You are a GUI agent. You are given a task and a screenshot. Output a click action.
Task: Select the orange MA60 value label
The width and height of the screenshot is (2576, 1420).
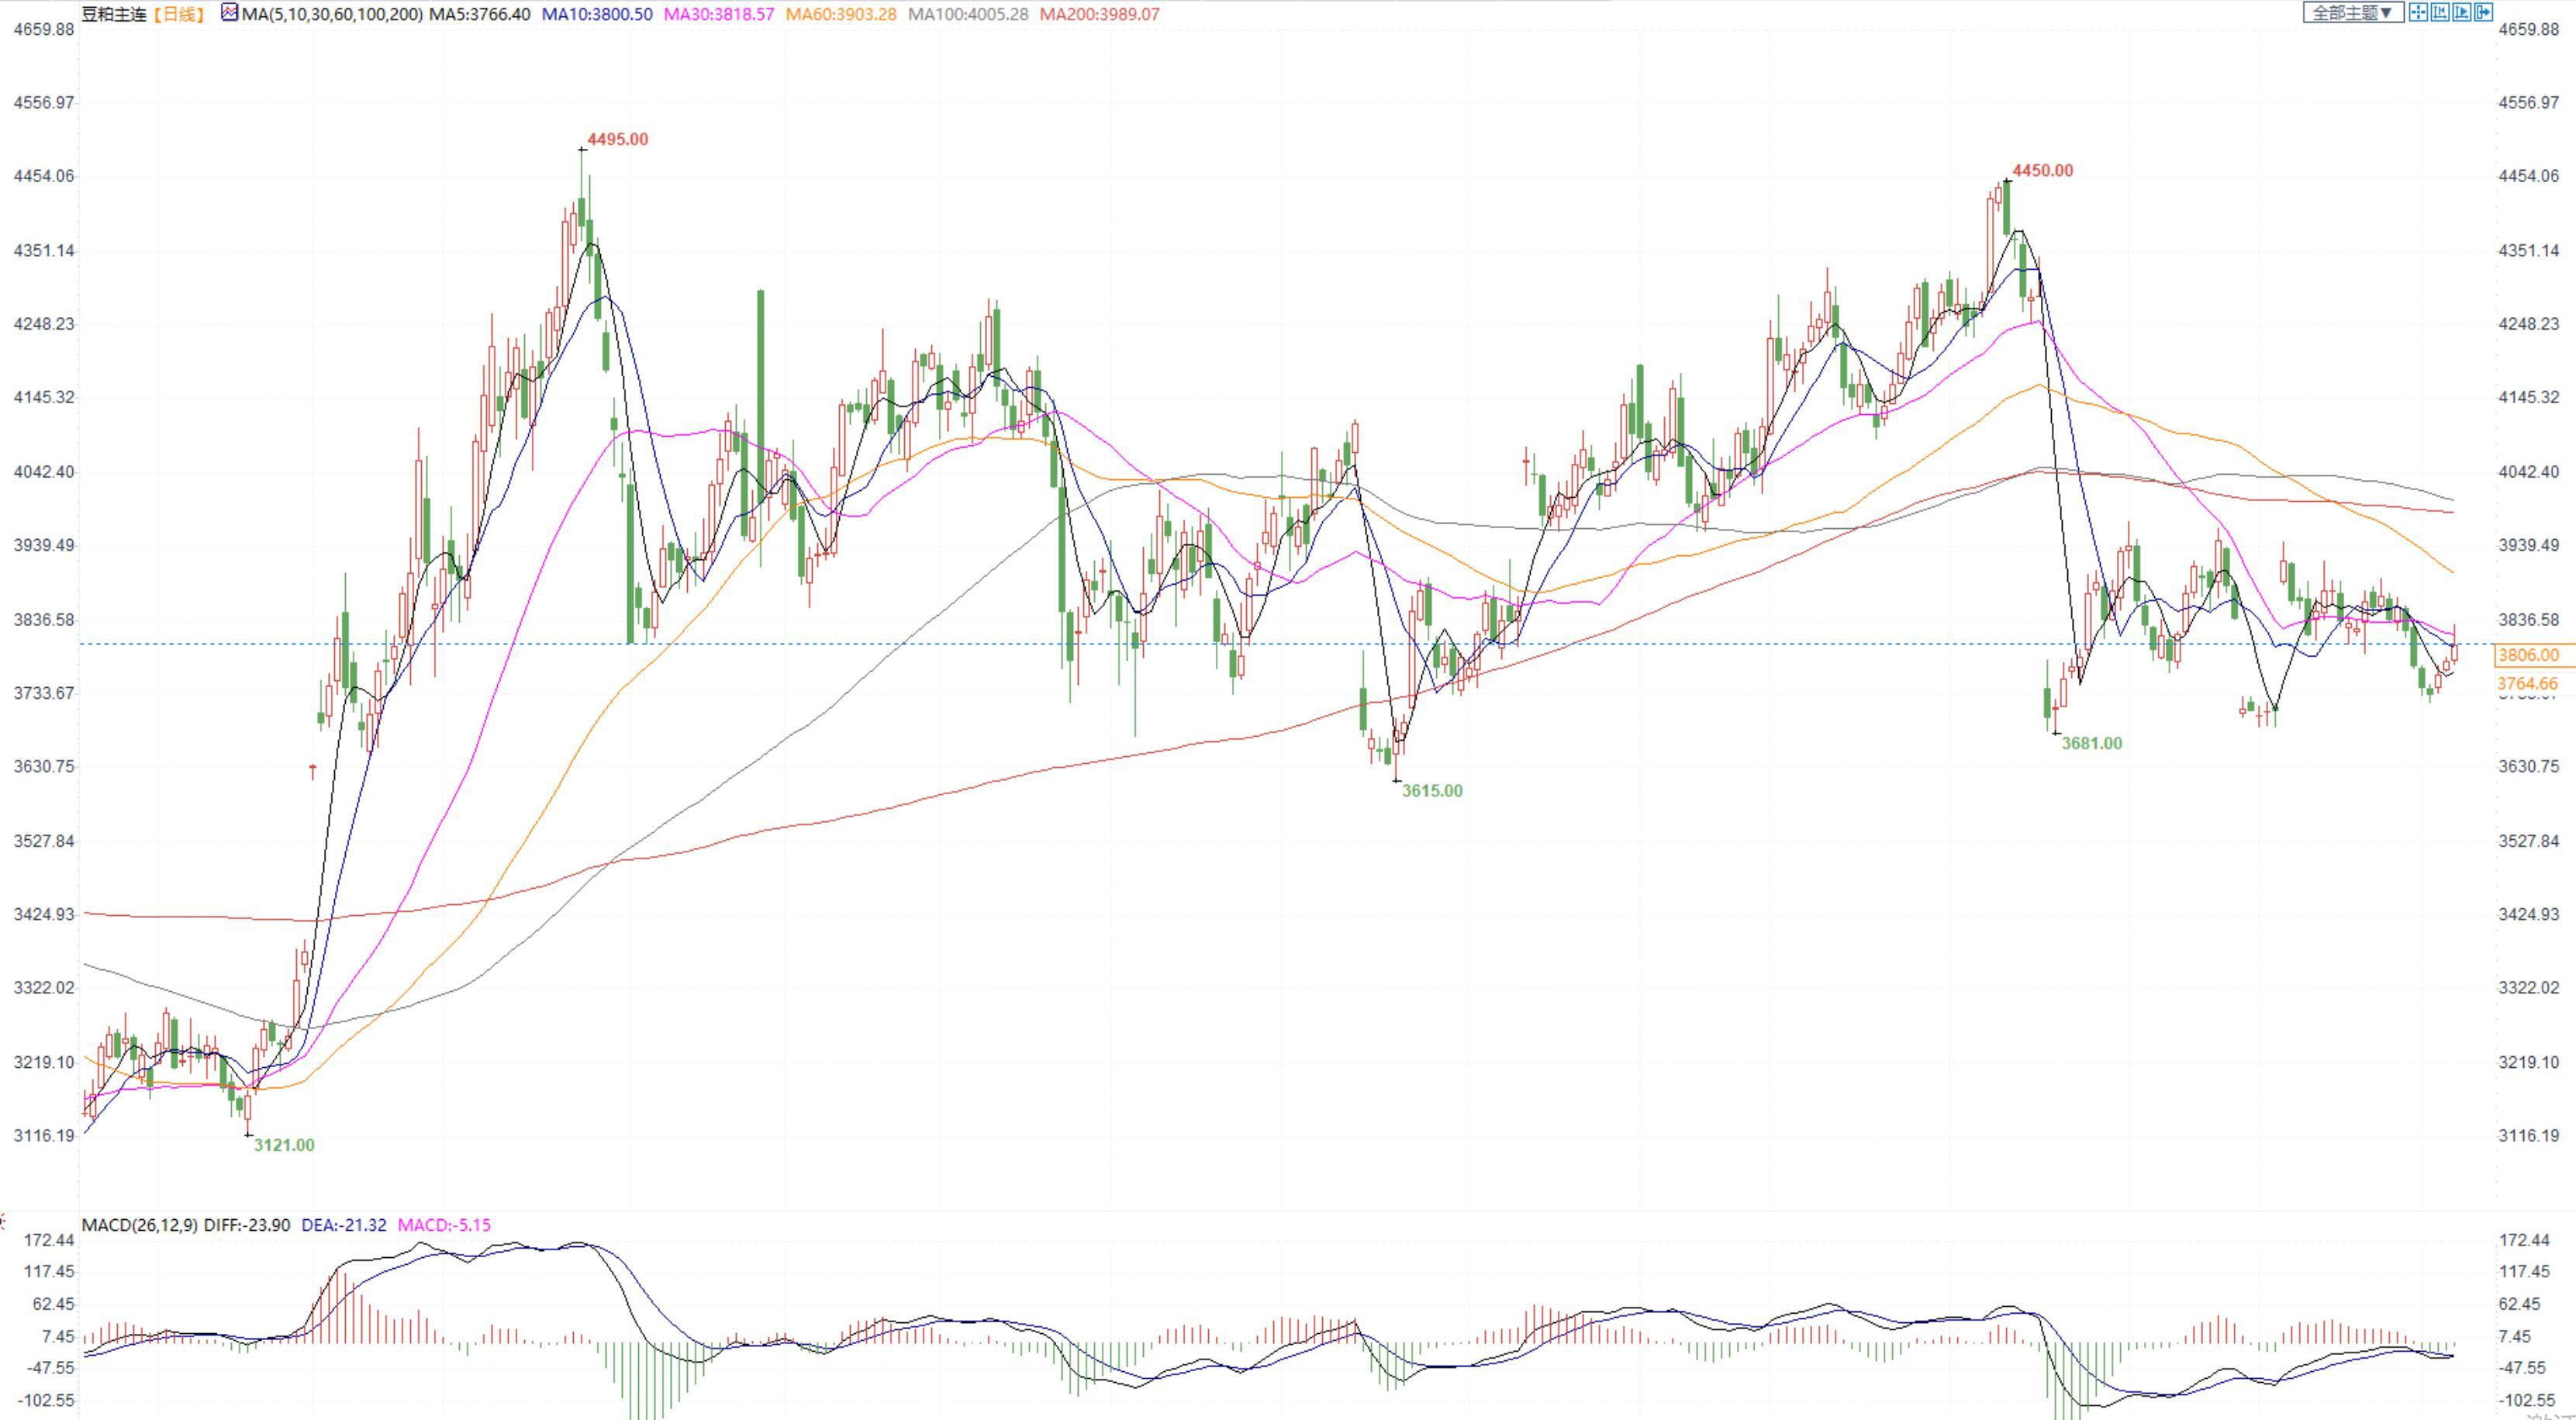(841, 15)
